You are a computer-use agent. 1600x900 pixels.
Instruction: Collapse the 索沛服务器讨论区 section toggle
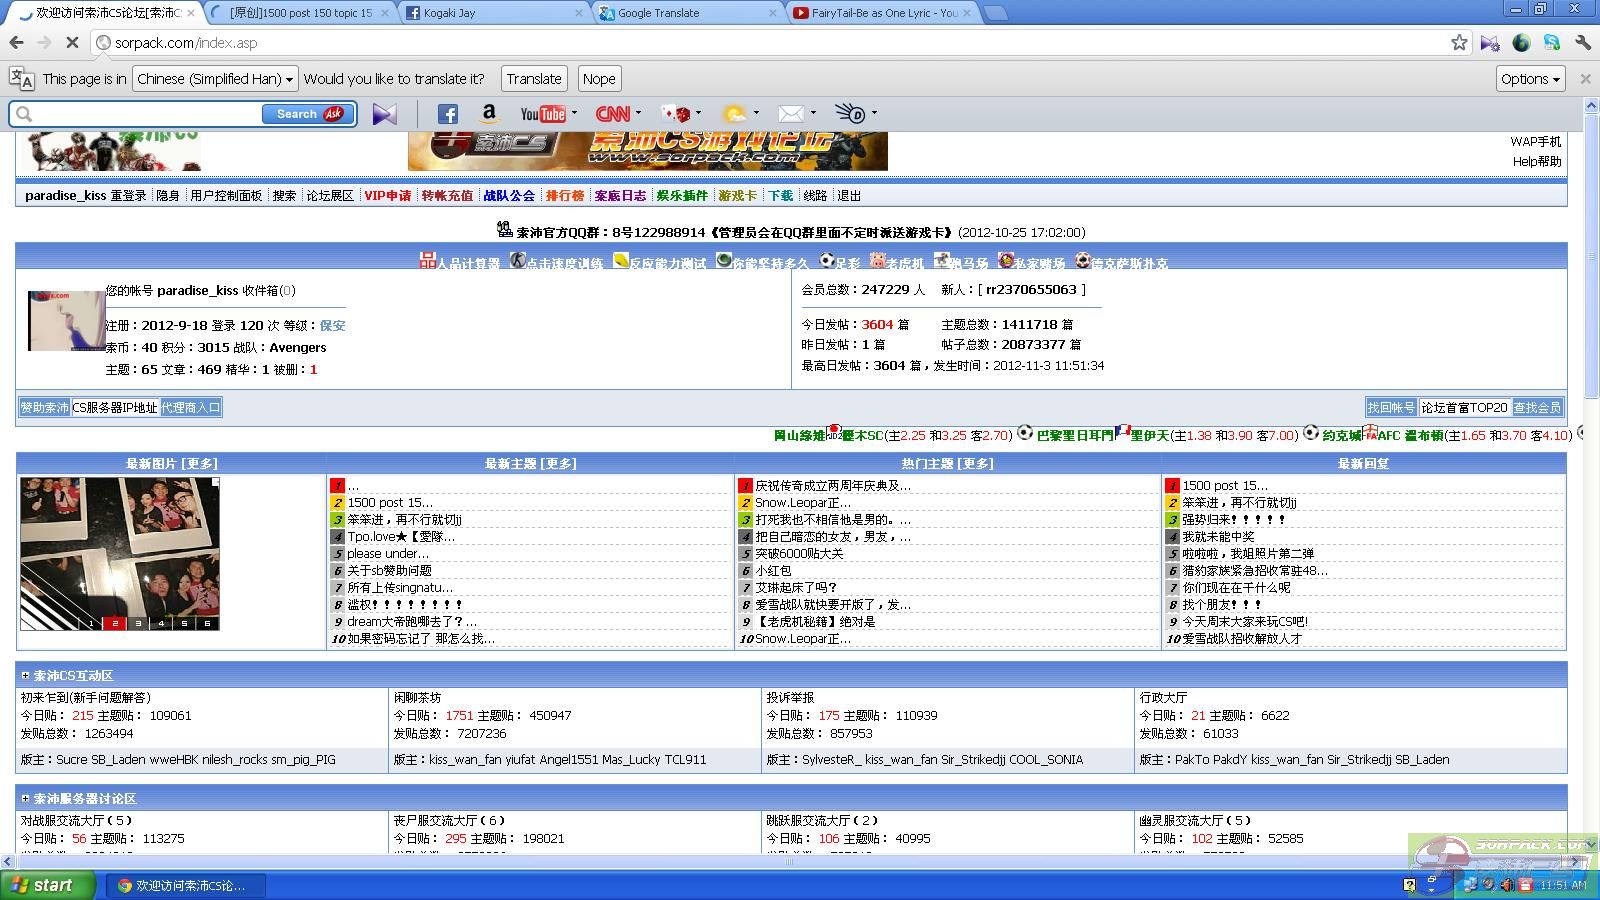point(25,799)
